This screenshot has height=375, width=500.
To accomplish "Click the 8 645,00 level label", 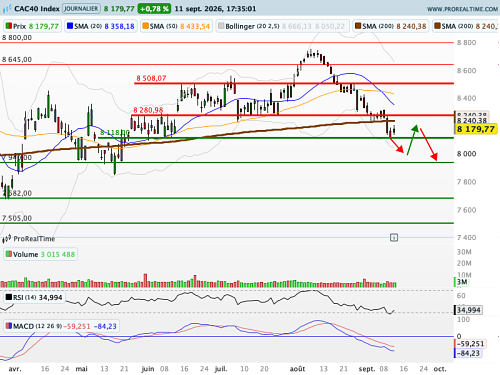I will (x=17, y=60).
